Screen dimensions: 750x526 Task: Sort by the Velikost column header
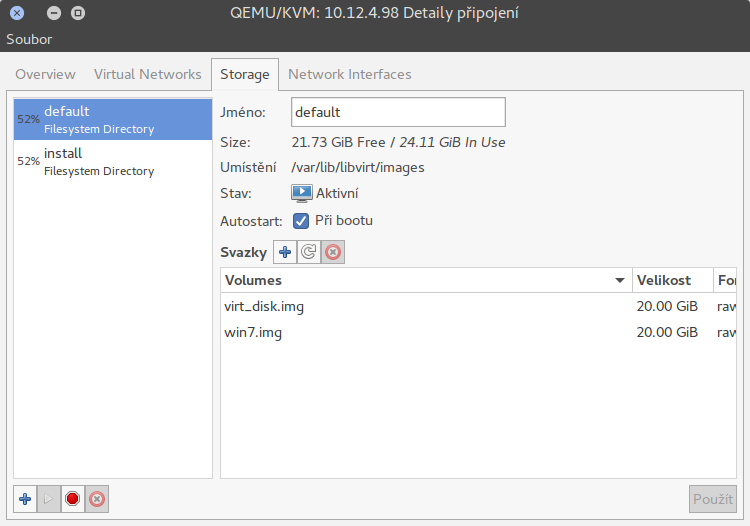pyautogui.click(x=671, y=280)
